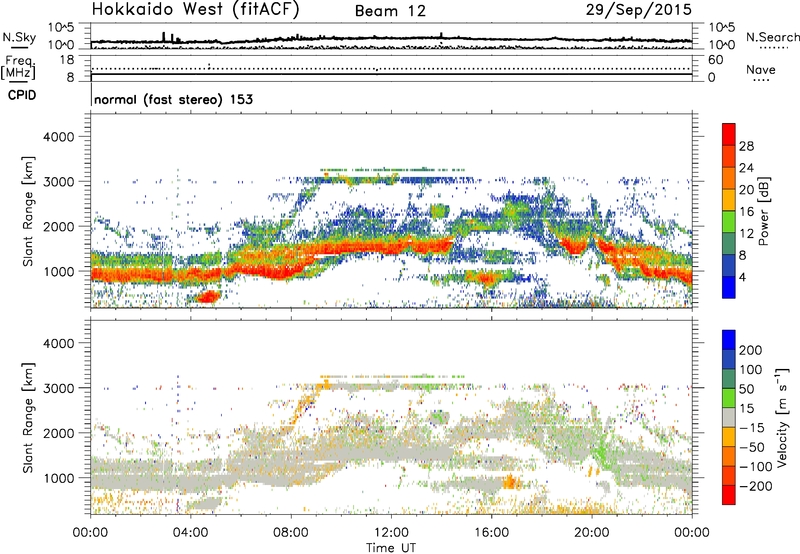
Task: Select the -100 label on Velocity colorbar
Action: pos(755,467)
